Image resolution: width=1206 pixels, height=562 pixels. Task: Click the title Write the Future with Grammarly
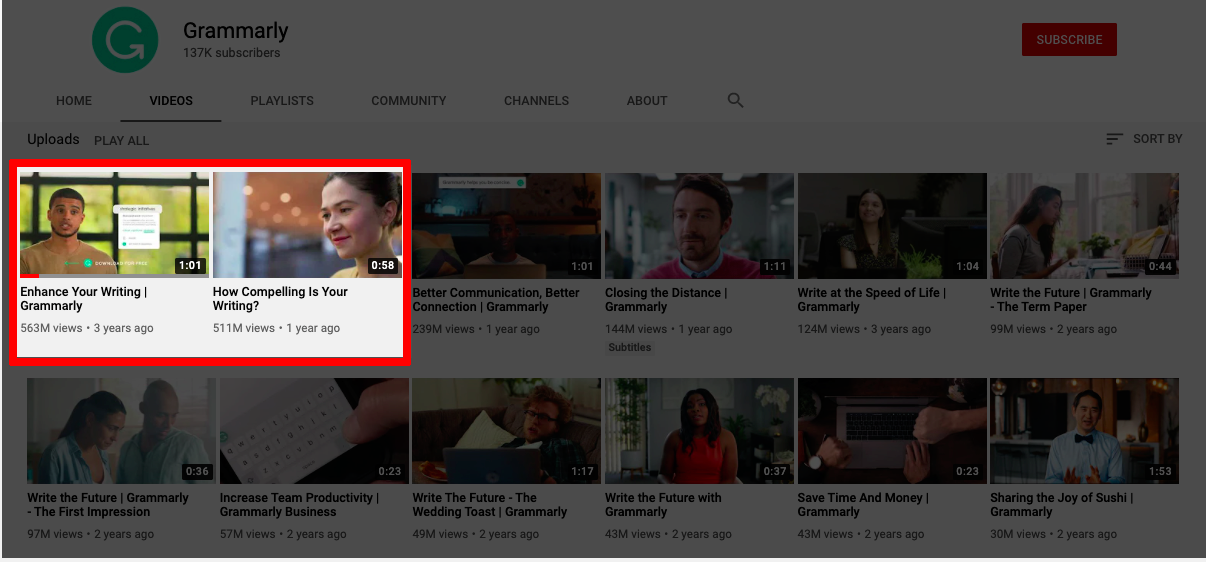[663, 505]
